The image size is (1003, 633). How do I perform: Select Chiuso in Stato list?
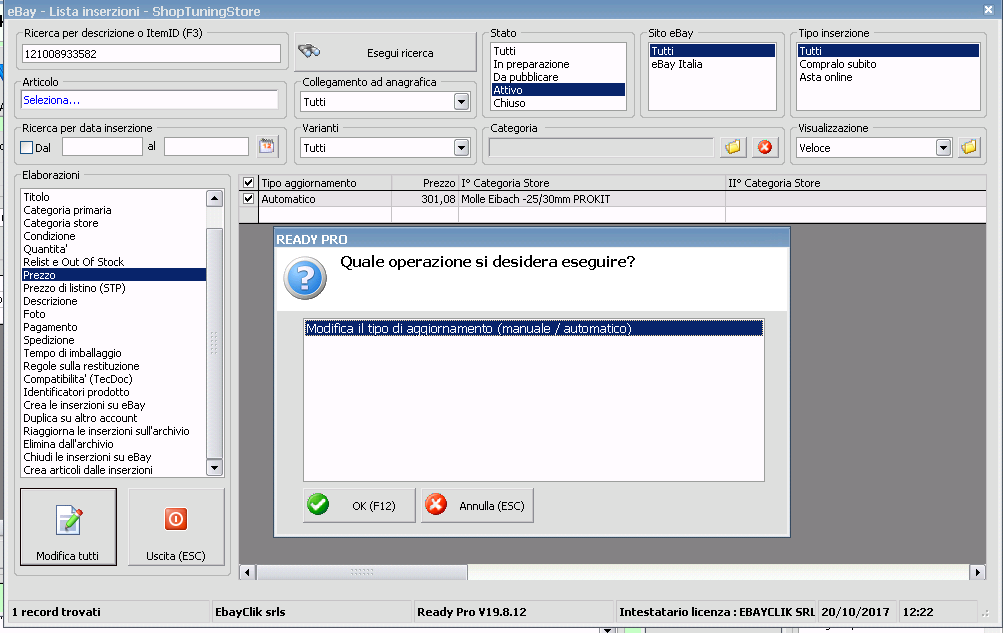pos(558,103)
